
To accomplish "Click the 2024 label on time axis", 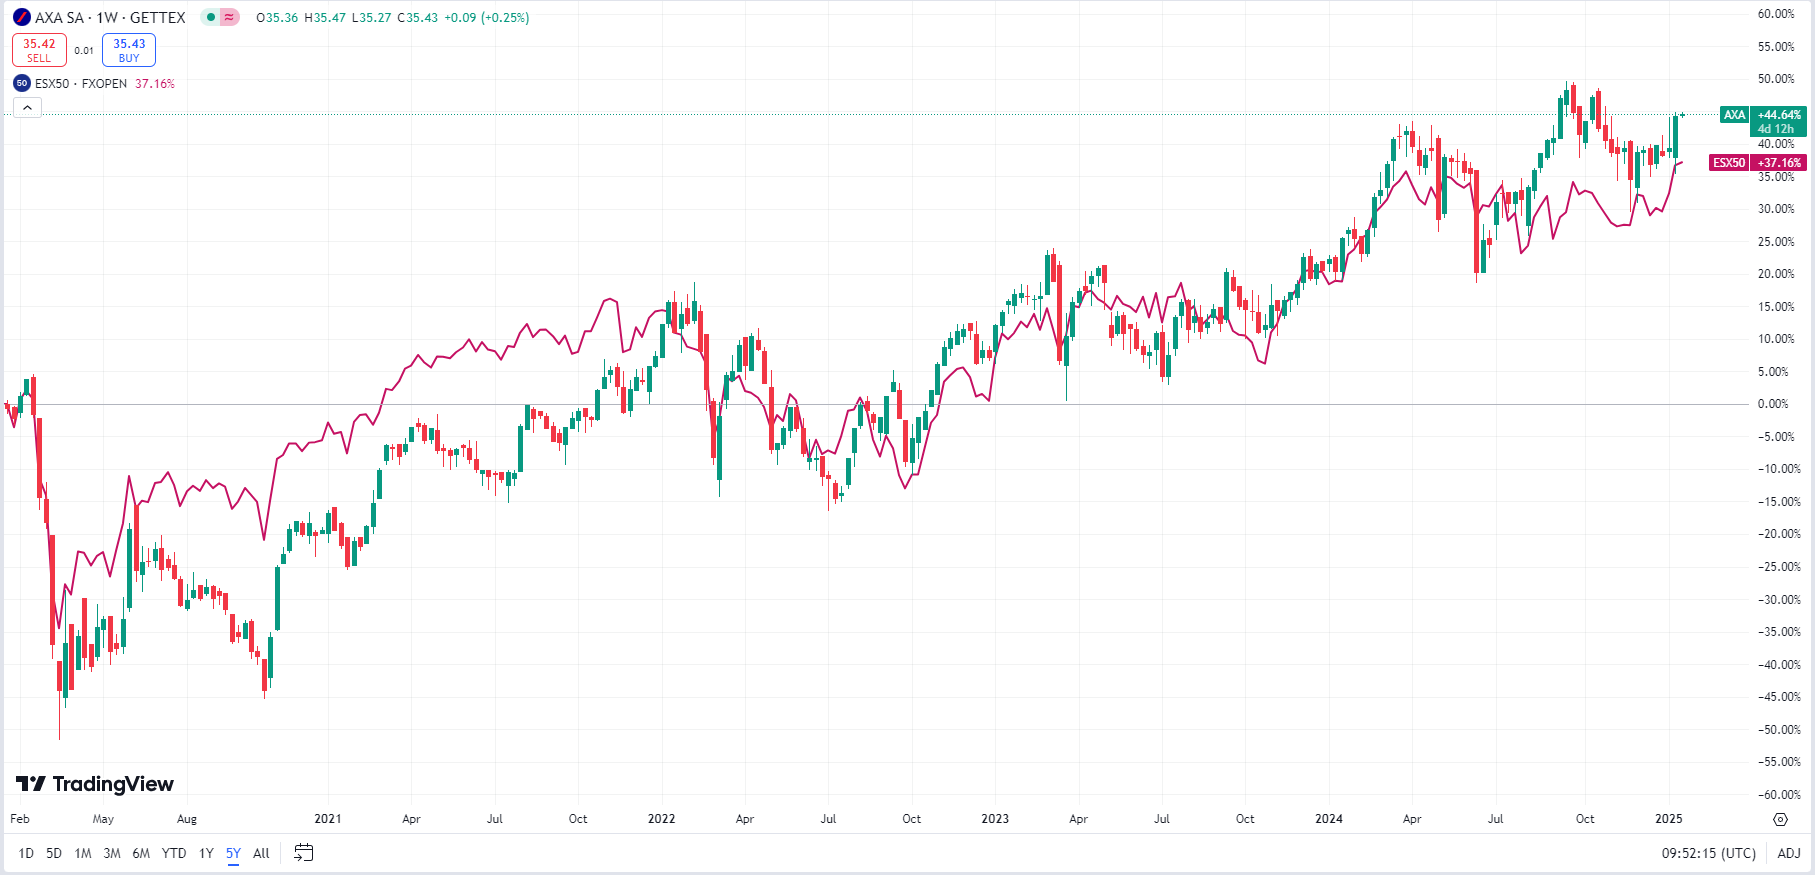I will point(1329,818).
